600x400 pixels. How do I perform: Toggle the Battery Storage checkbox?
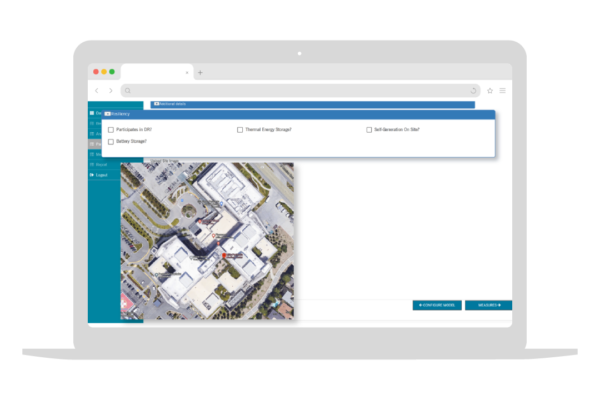110,141
